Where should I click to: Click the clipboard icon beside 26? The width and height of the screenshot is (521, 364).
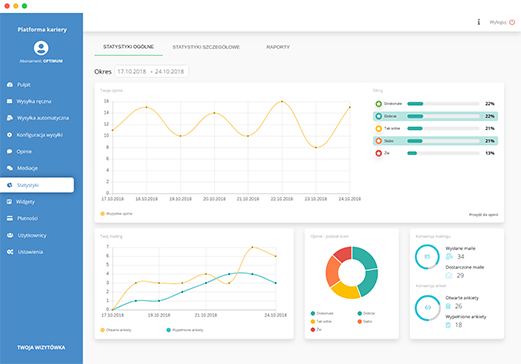tap(448, 306)
